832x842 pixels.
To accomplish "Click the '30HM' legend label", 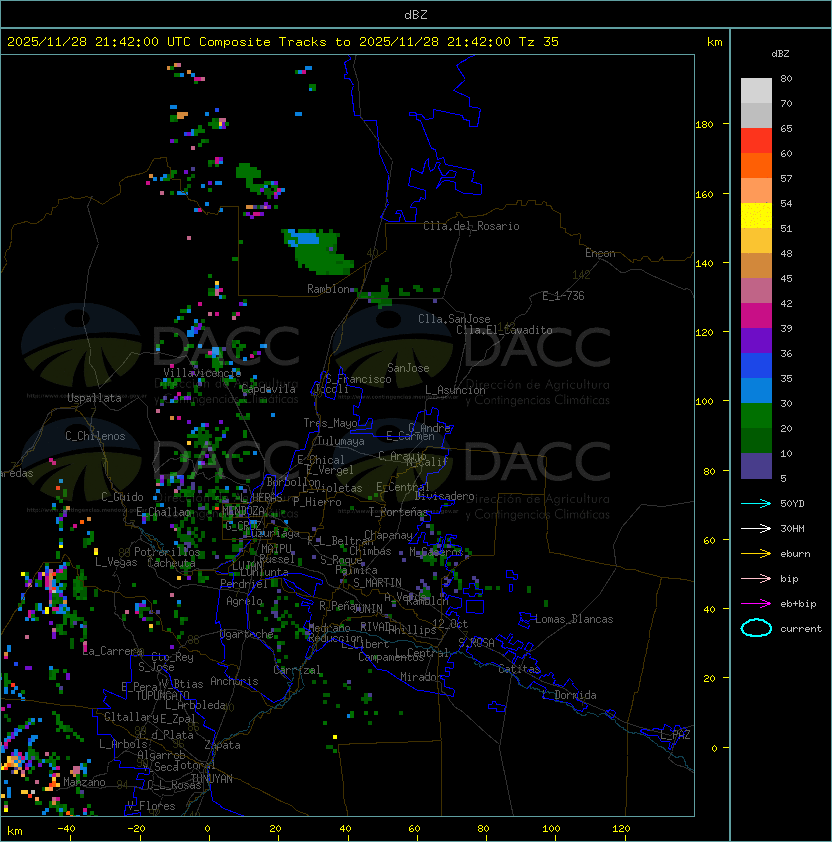I will 792,528.
